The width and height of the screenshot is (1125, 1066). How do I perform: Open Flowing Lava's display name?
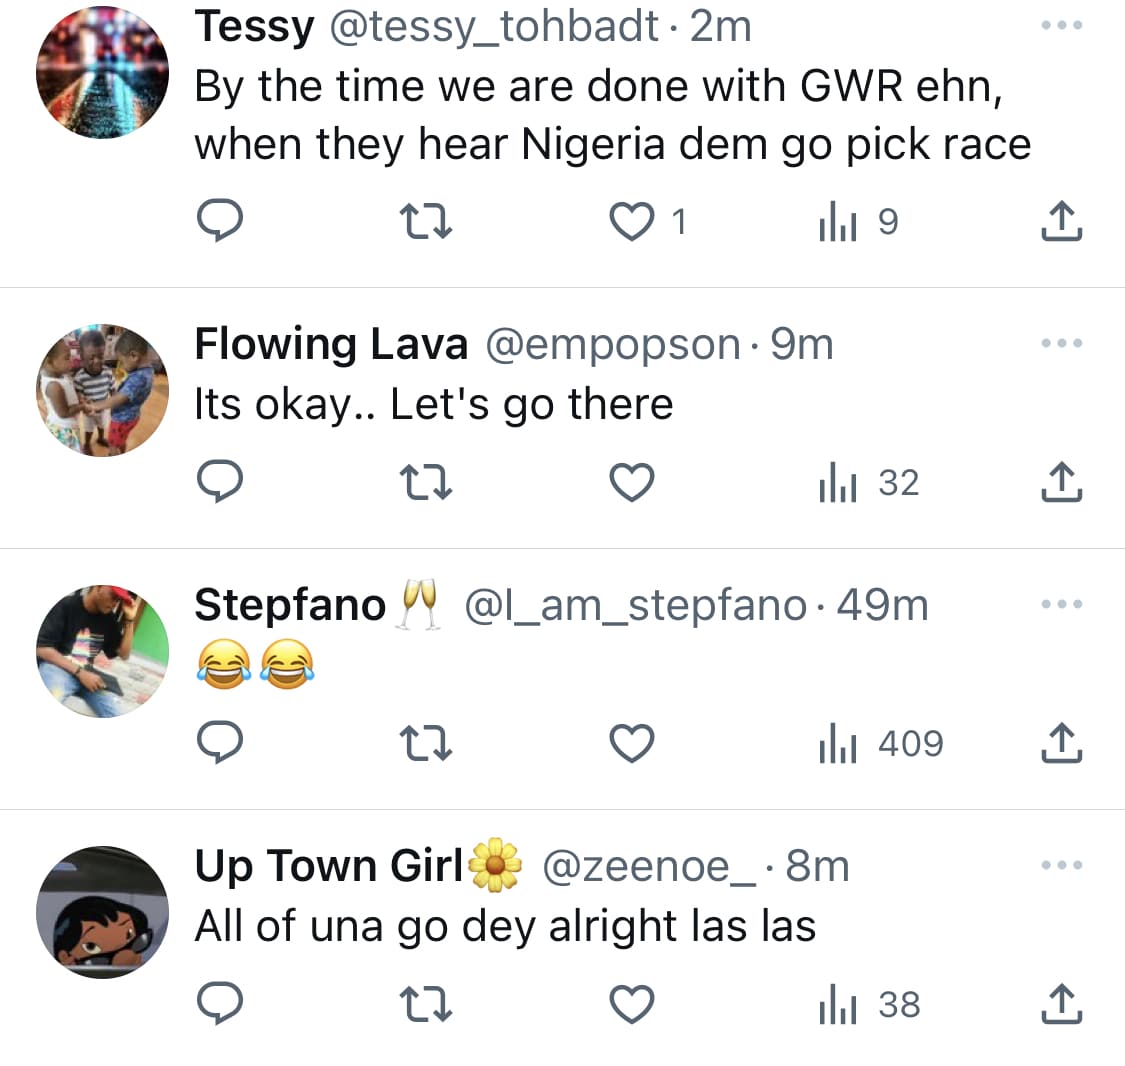(x=331, y=344)
